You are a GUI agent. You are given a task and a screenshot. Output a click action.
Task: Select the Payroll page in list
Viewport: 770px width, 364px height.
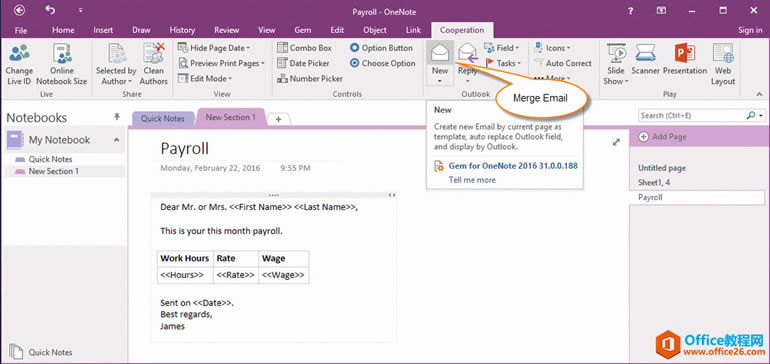click(x=696, y=197)
